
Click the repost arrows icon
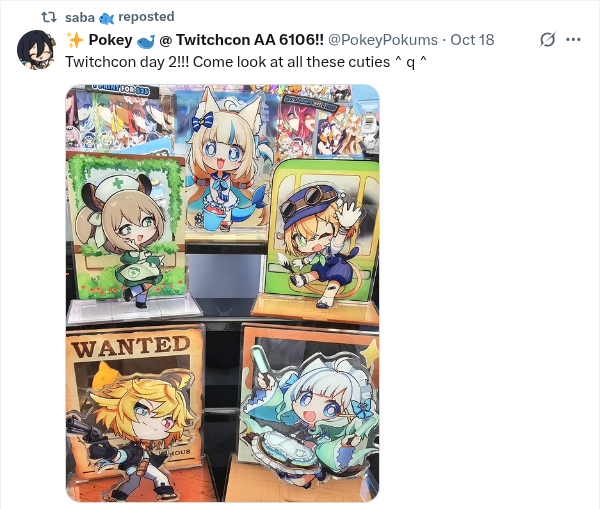click(49, 17)
